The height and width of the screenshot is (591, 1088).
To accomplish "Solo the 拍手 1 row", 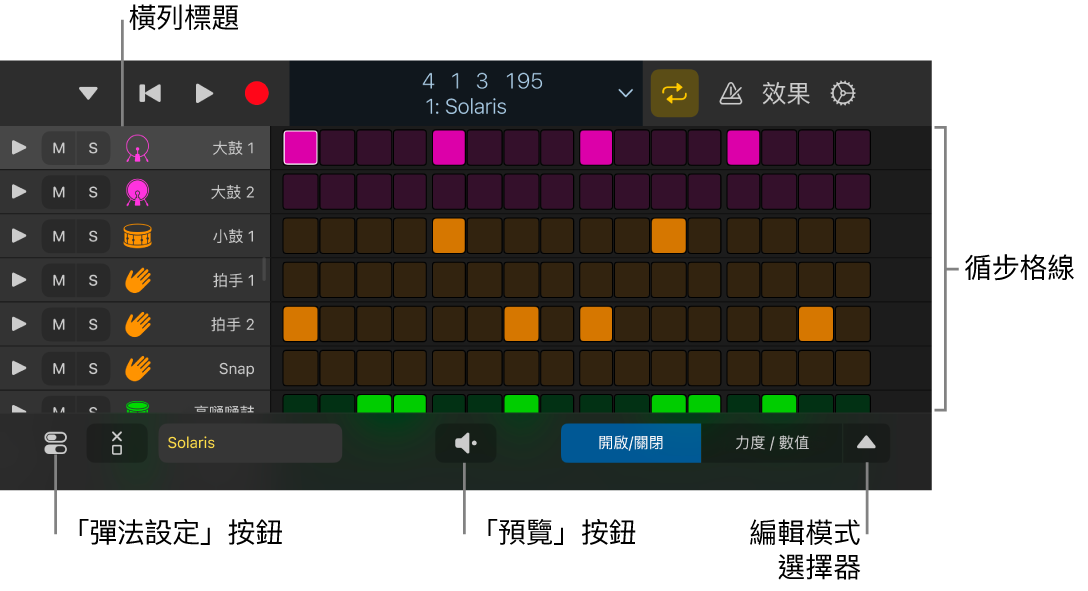I will pyautogui.click(x=93, y=280).
